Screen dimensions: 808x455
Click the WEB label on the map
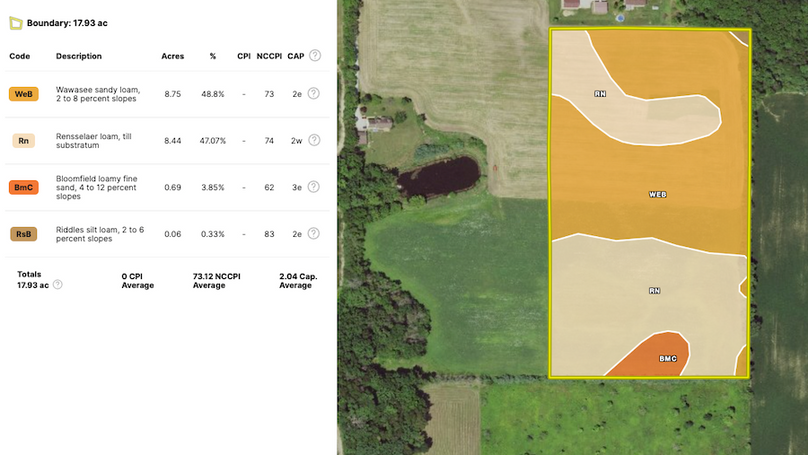click(657, 195)
